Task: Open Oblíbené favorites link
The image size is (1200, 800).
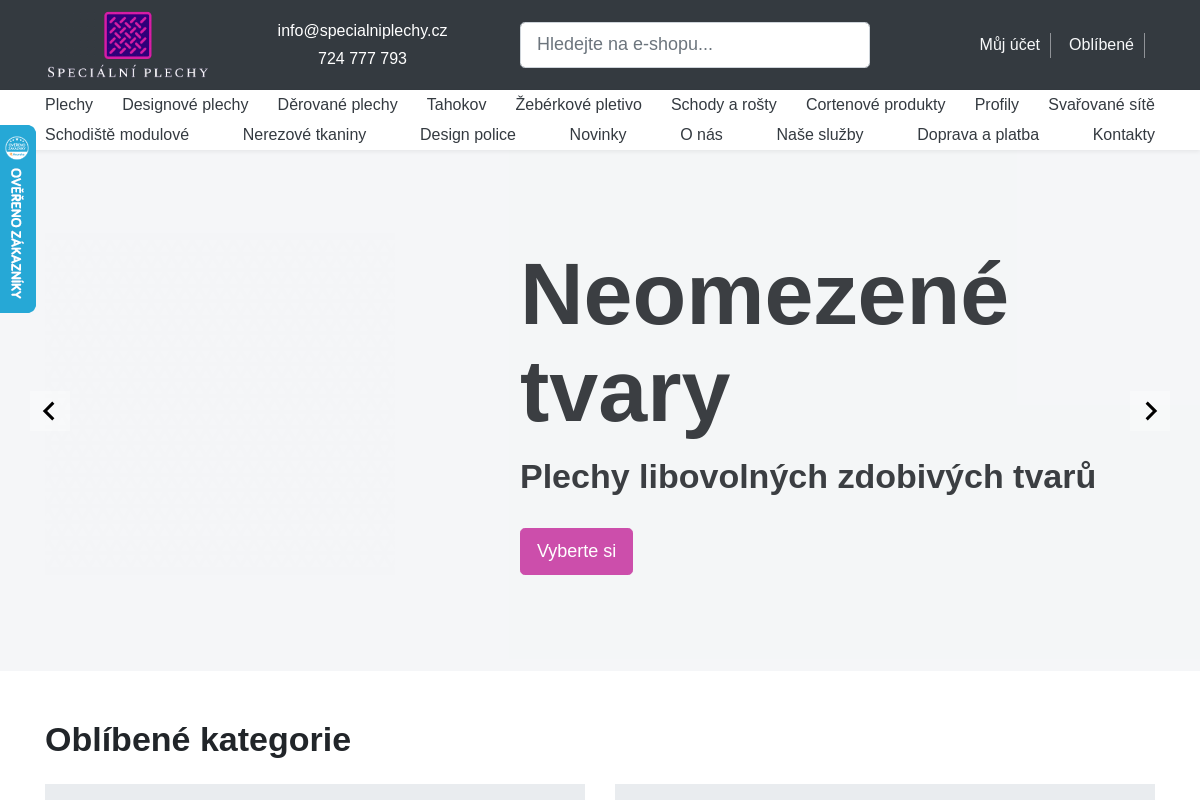Action: pos(1101,45)
